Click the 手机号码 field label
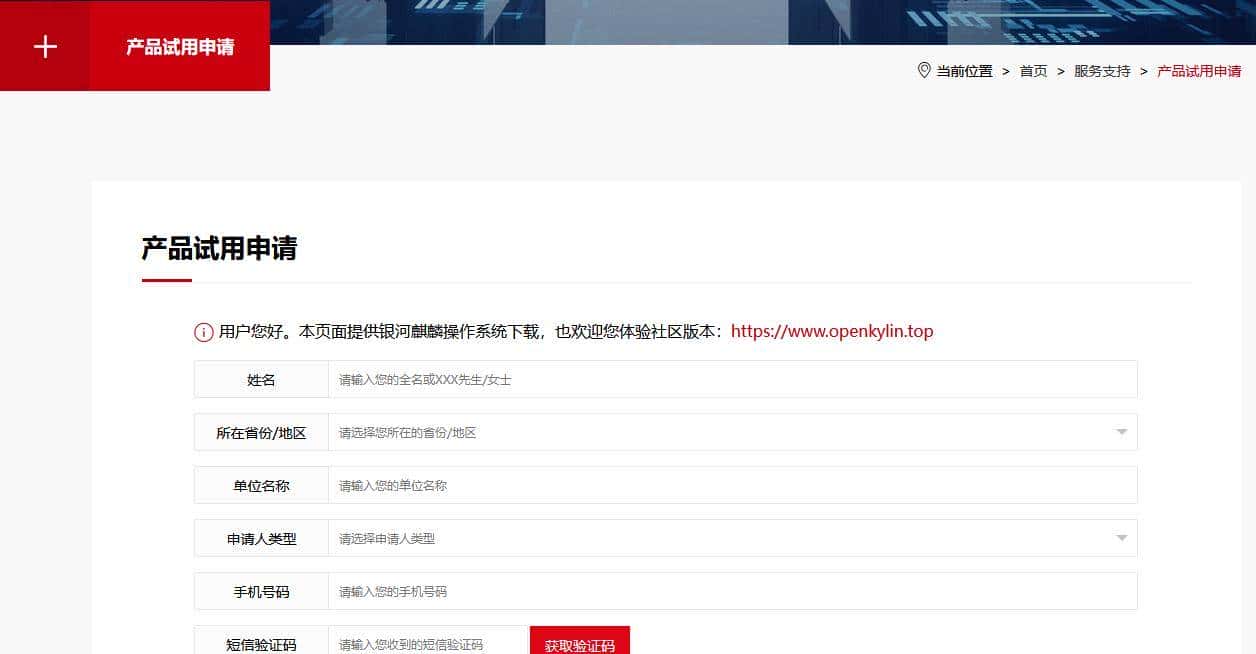 coord(261,592)
